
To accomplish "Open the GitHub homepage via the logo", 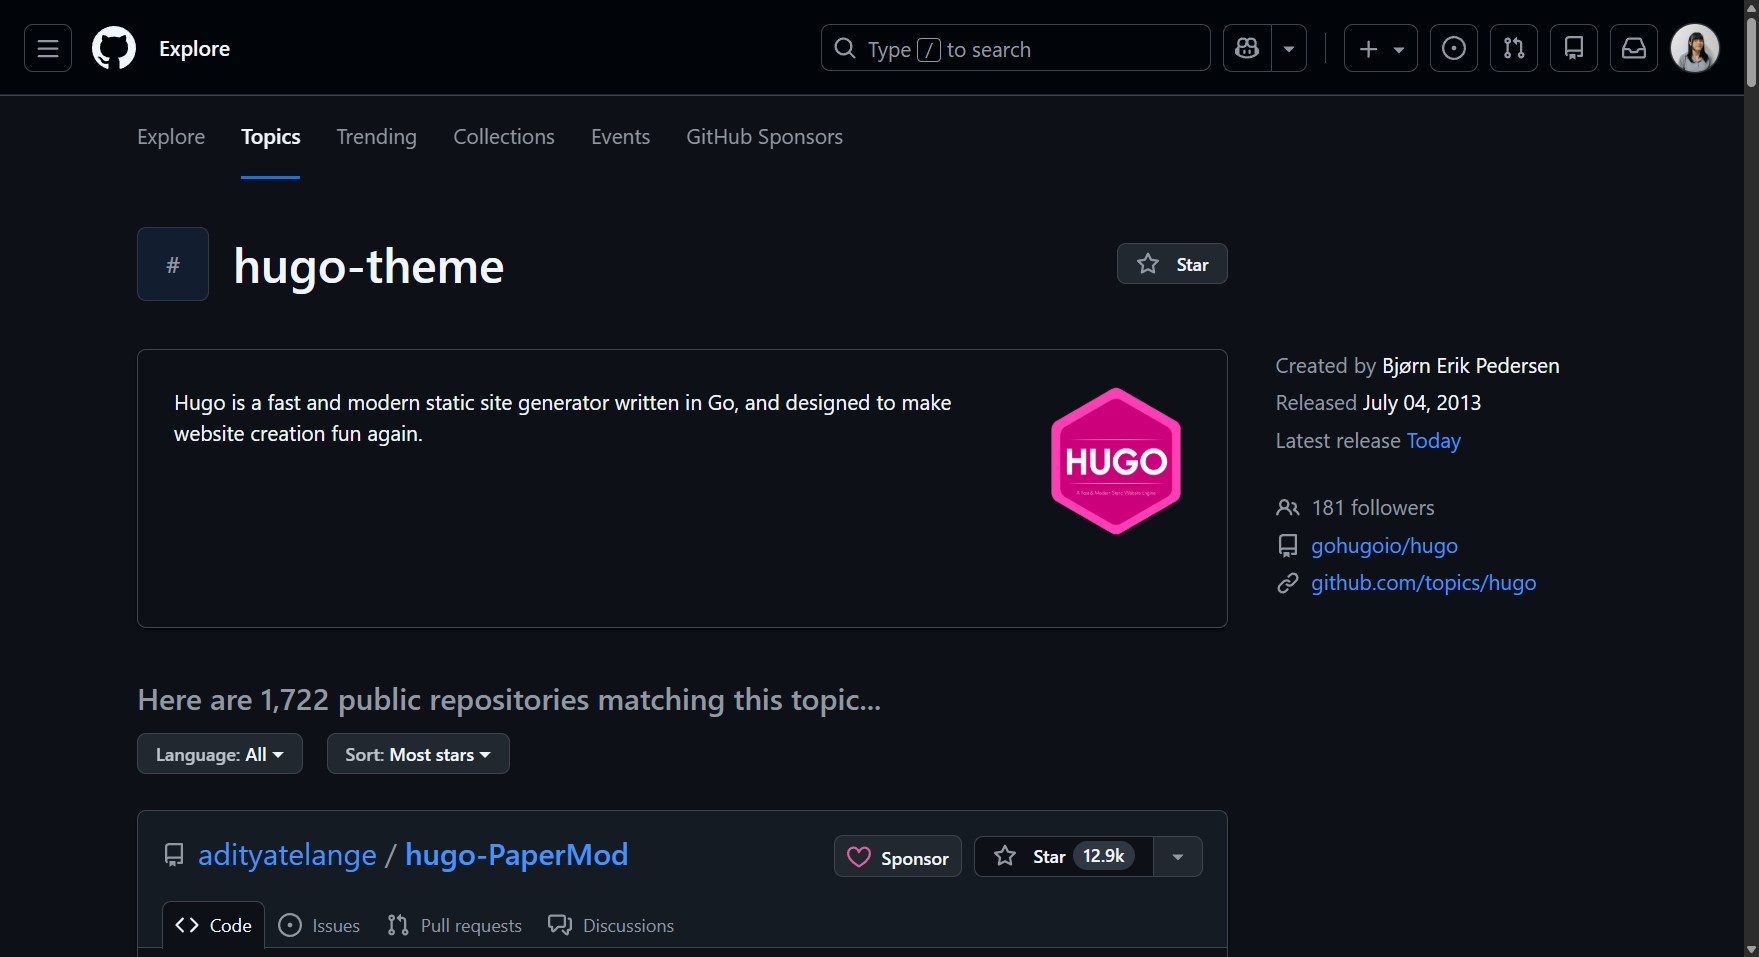I will (x=113, y=47).
